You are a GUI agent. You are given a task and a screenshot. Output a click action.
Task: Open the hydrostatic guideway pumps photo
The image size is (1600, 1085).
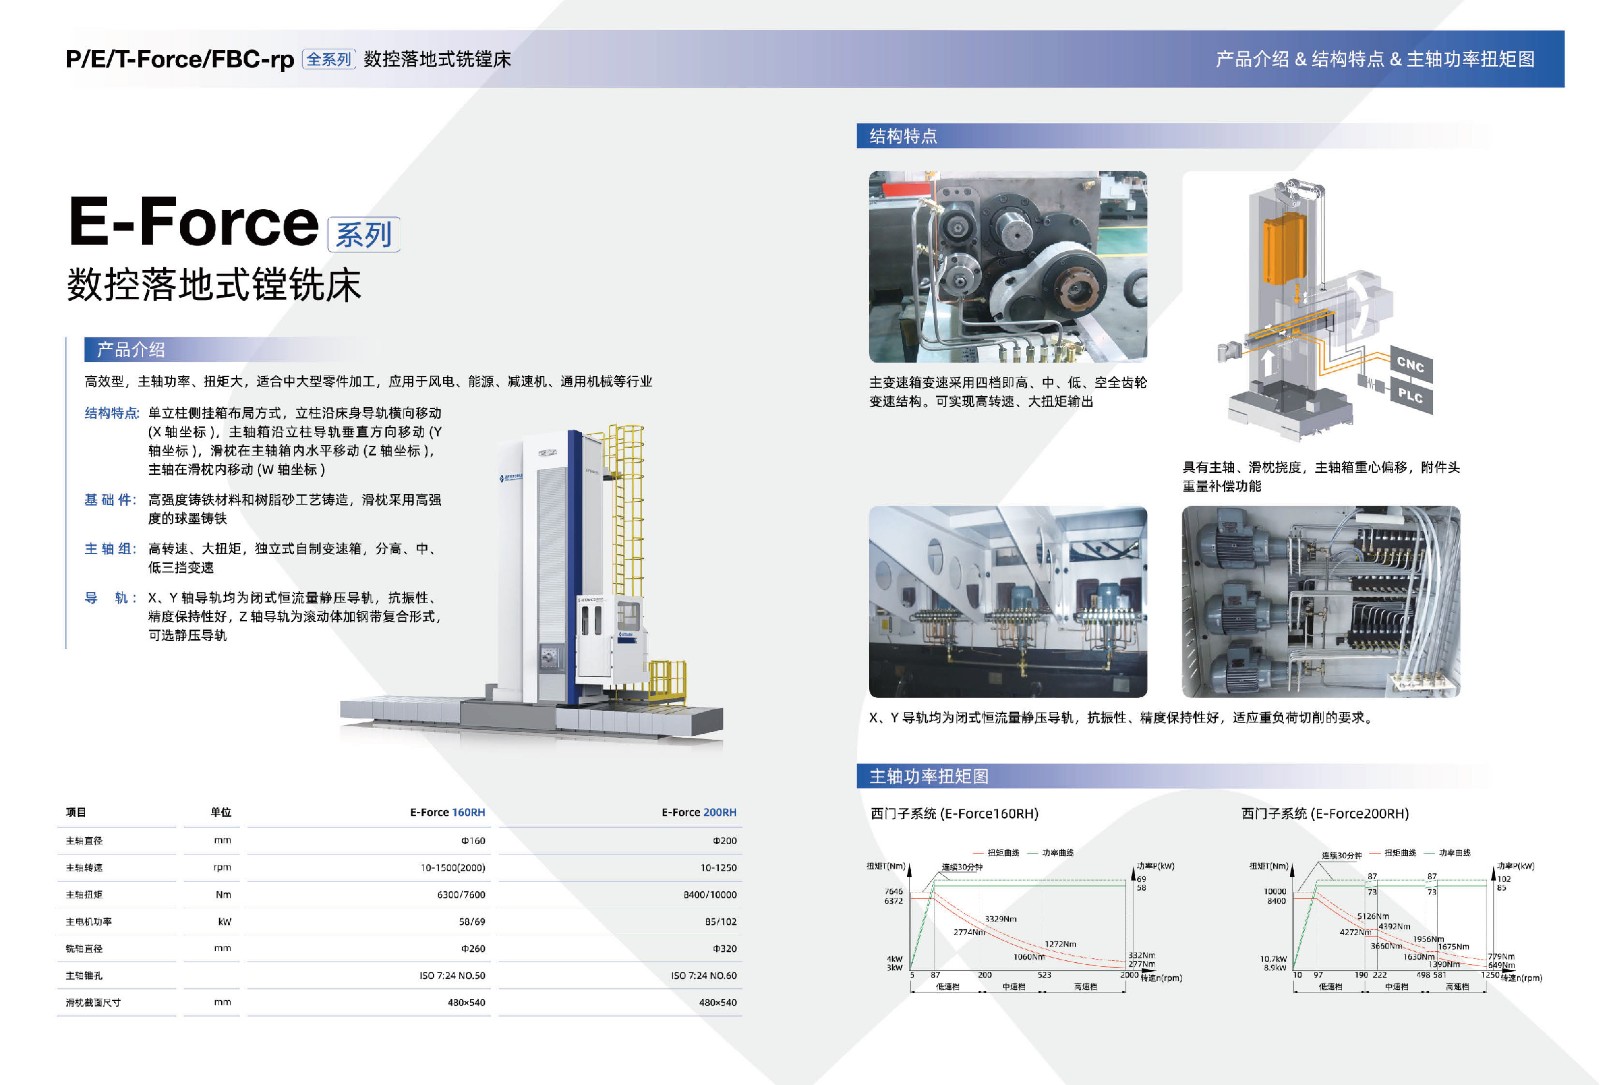pos(1007,601)
